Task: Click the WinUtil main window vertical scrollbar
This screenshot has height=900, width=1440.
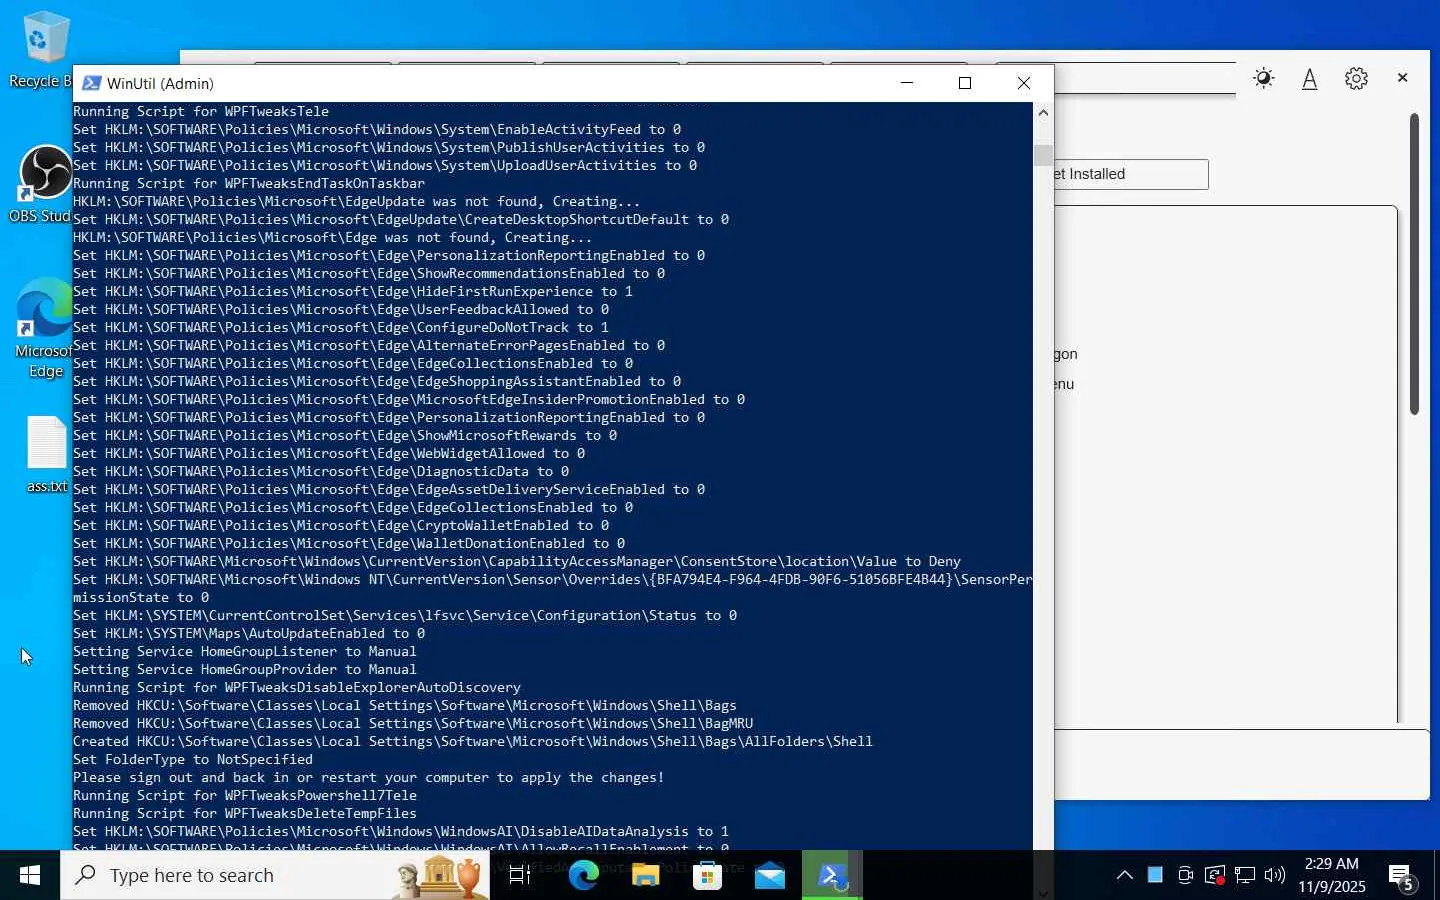Action: [1414, 264]
